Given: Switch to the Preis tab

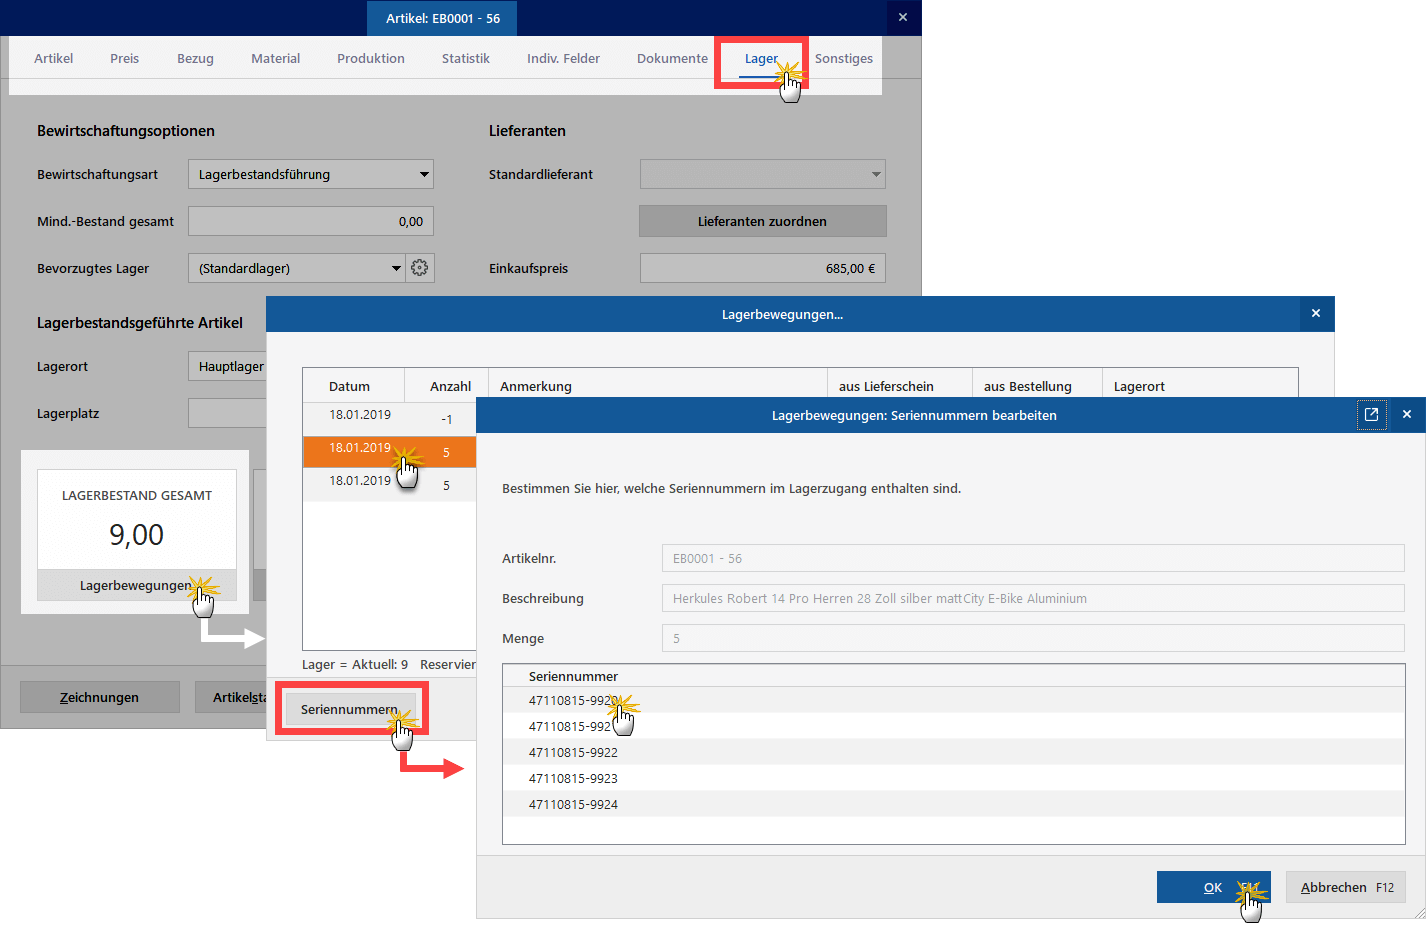Looking at the screenshot, I should pyautogui.click(x=125, y=58).
